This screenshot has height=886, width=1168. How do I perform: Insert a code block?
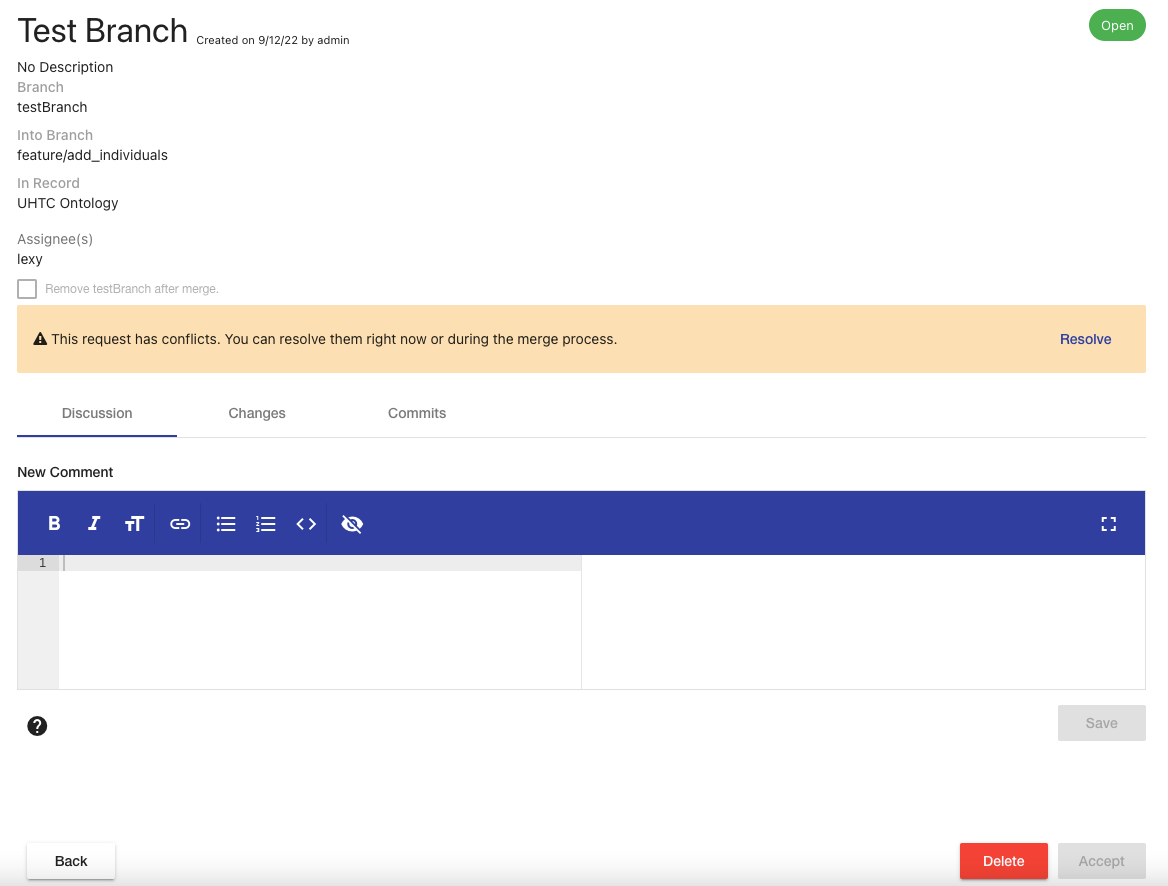306,524
